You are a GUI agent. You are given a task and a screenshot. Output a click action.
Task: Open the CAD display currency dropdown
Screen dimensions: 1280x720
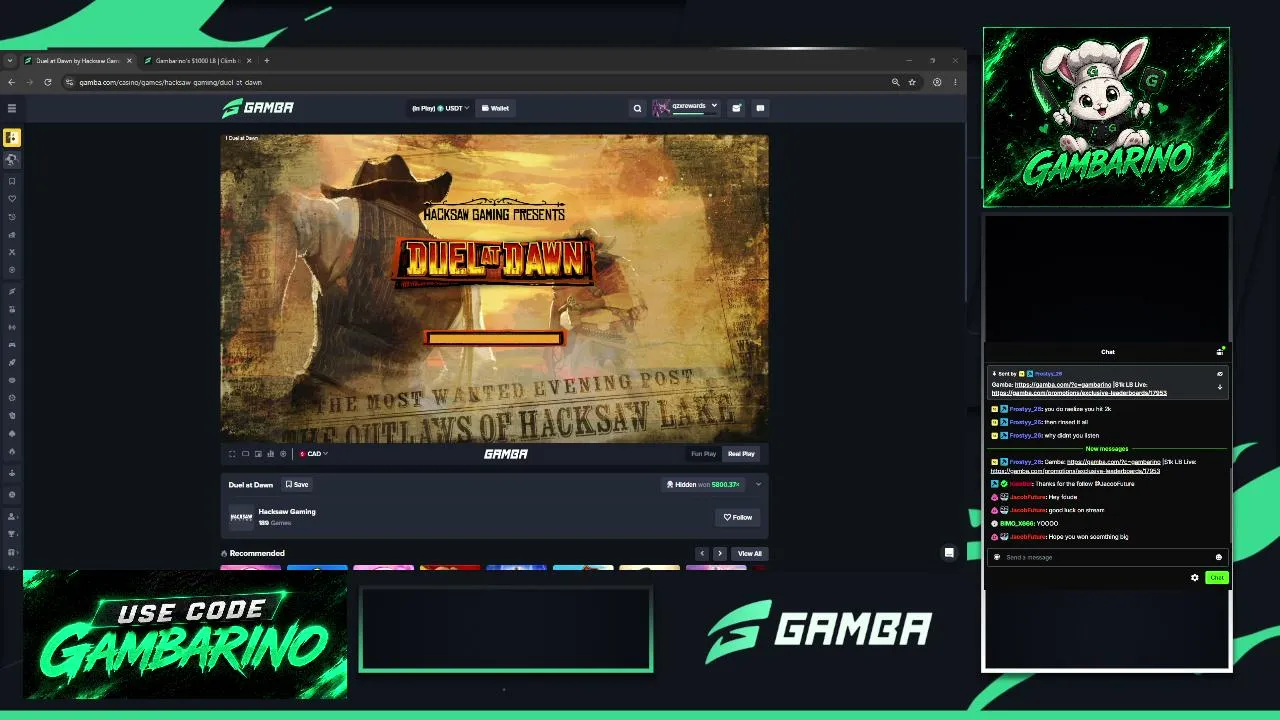313,454
